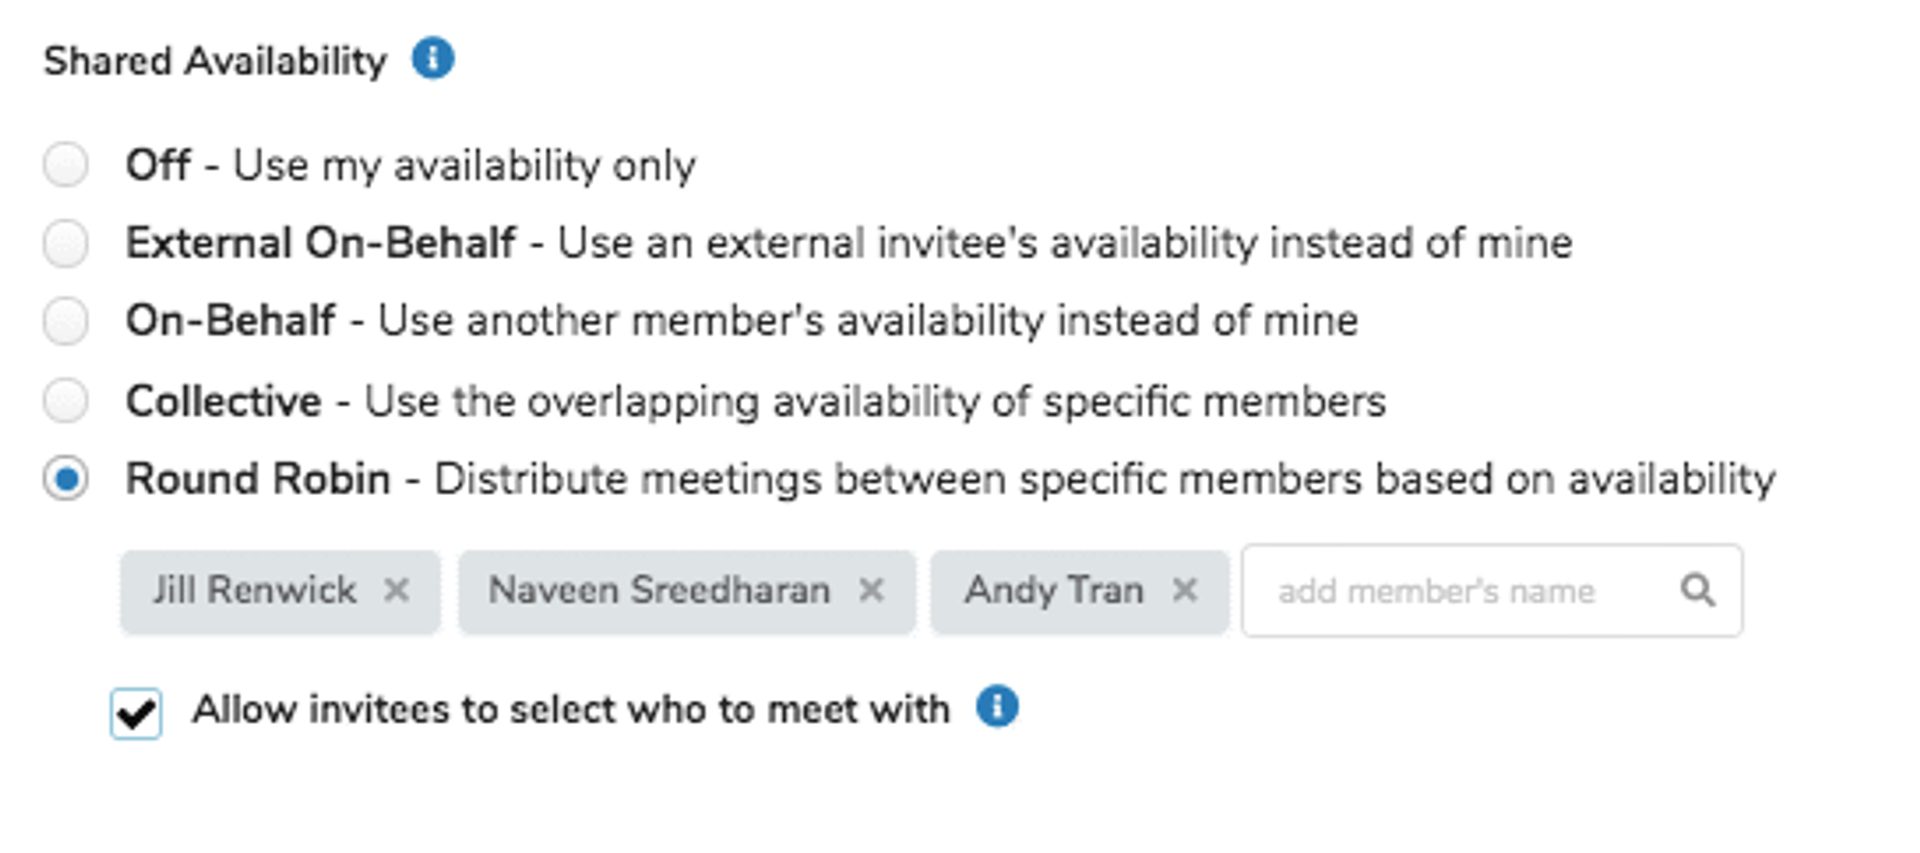Image resolution: width=1920 pixels, height=853 pixels.
Task: Remove Andy Tran using the X icon
Action: [1185, 590]
